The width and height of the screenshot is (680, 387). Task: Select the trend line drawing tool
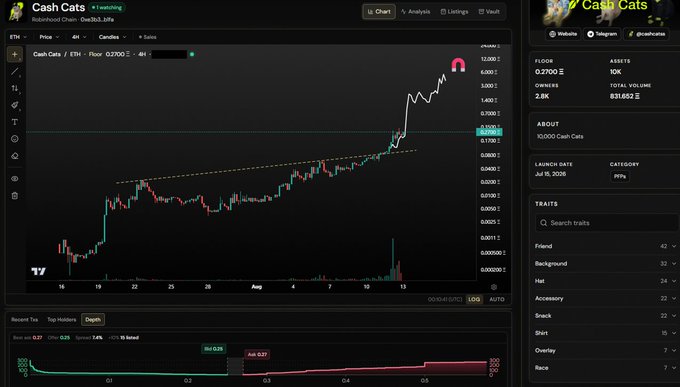pyautogui.click(x=15, y=71)
